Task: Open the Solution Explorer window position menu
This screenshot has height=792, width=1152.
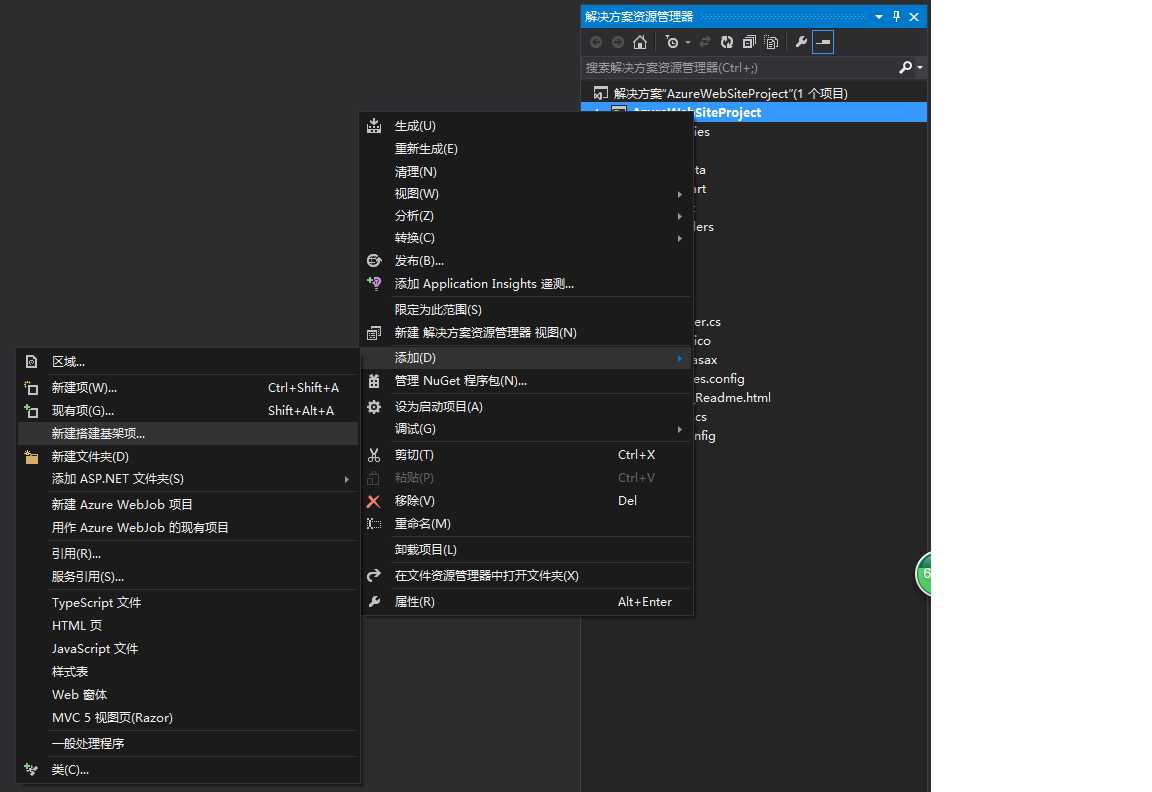Action: click(x=879, y=16)
